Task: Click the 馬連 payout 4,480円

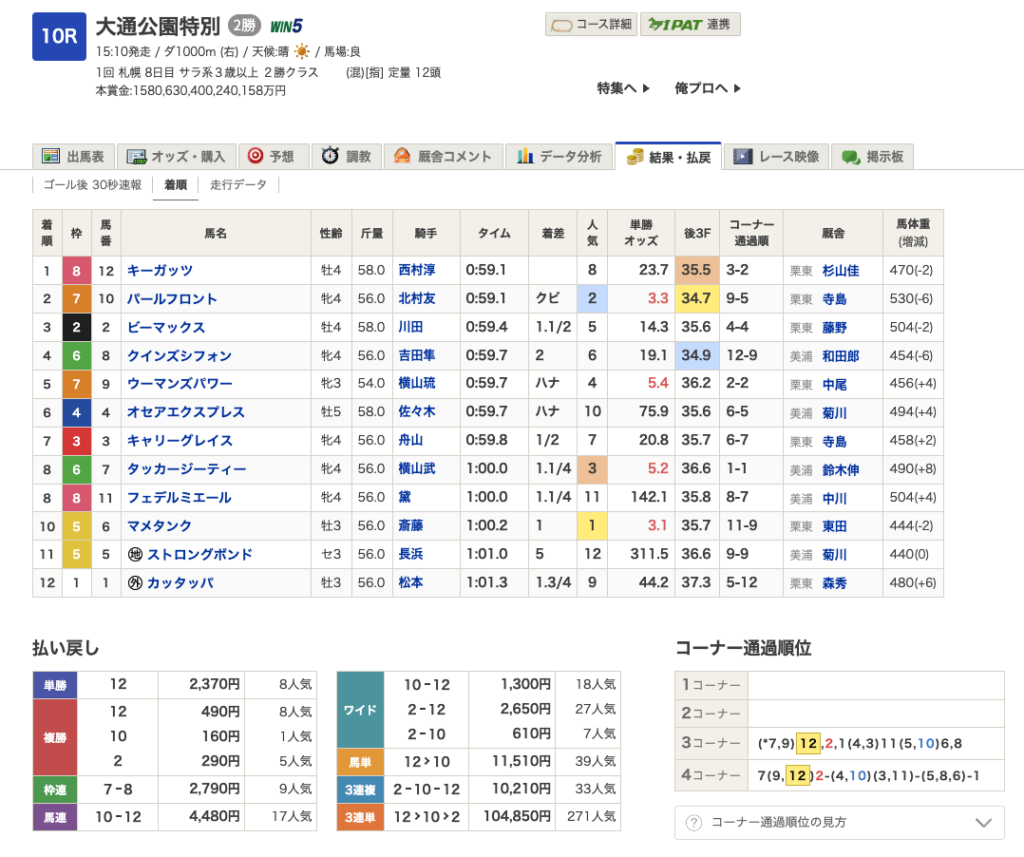Action: (x=214, y=817)
